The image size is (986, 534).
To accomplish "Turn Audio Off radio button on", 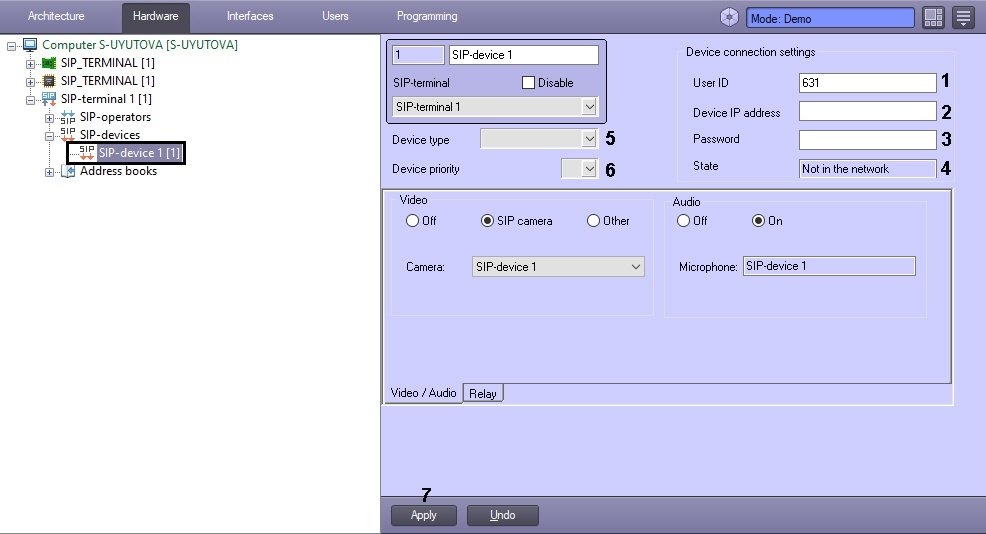I will (x=684, y=221).
